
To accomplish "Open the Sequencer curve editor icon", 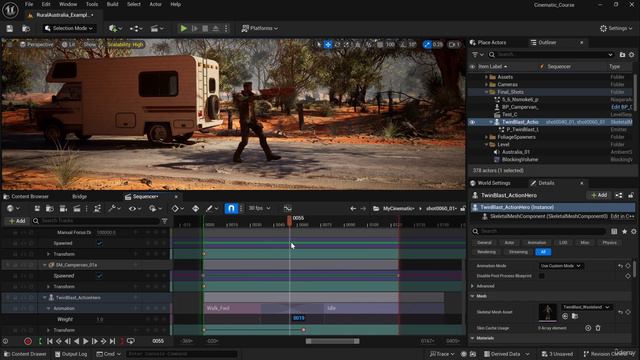I will pyautogui.click(x=288, y=209).
